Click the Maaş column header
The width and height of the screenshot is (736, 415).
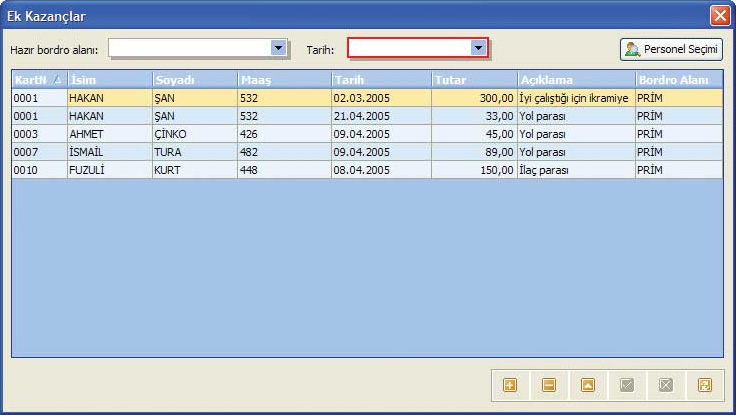(283, 79)
